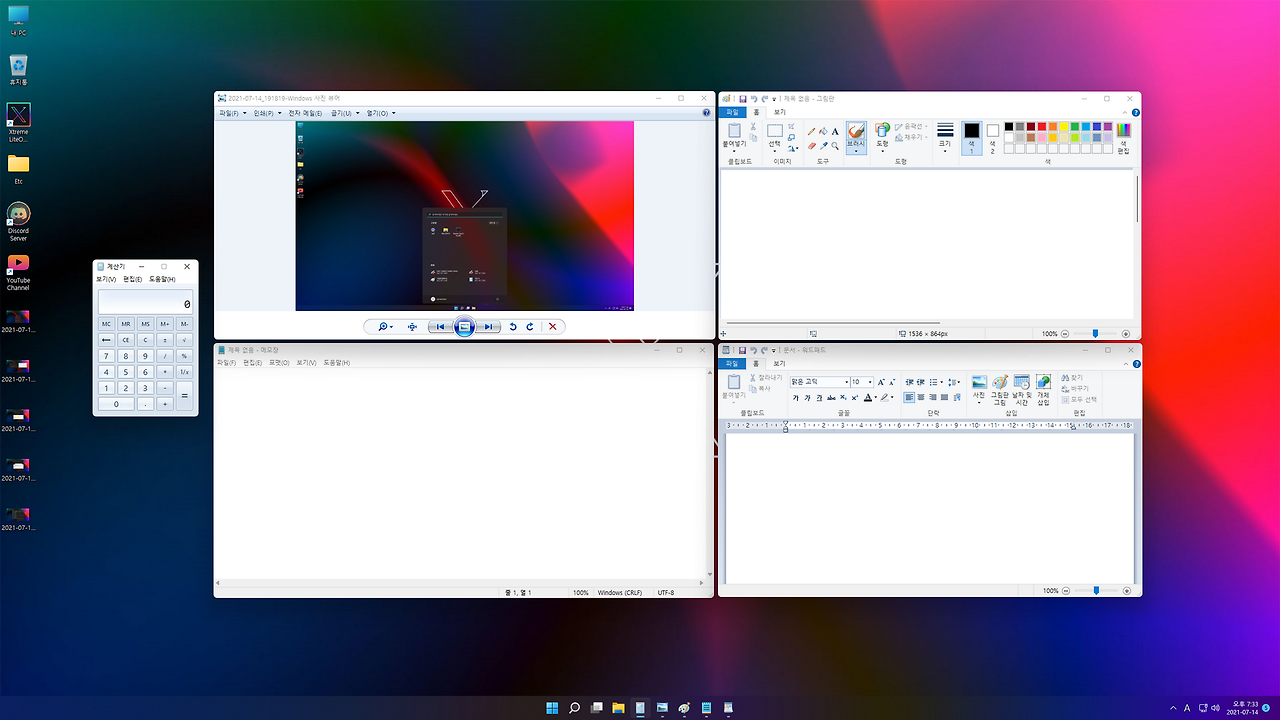Switch to the 보기 tab in Paint
The image size is (1280, 720).
[x=778, y=111]
